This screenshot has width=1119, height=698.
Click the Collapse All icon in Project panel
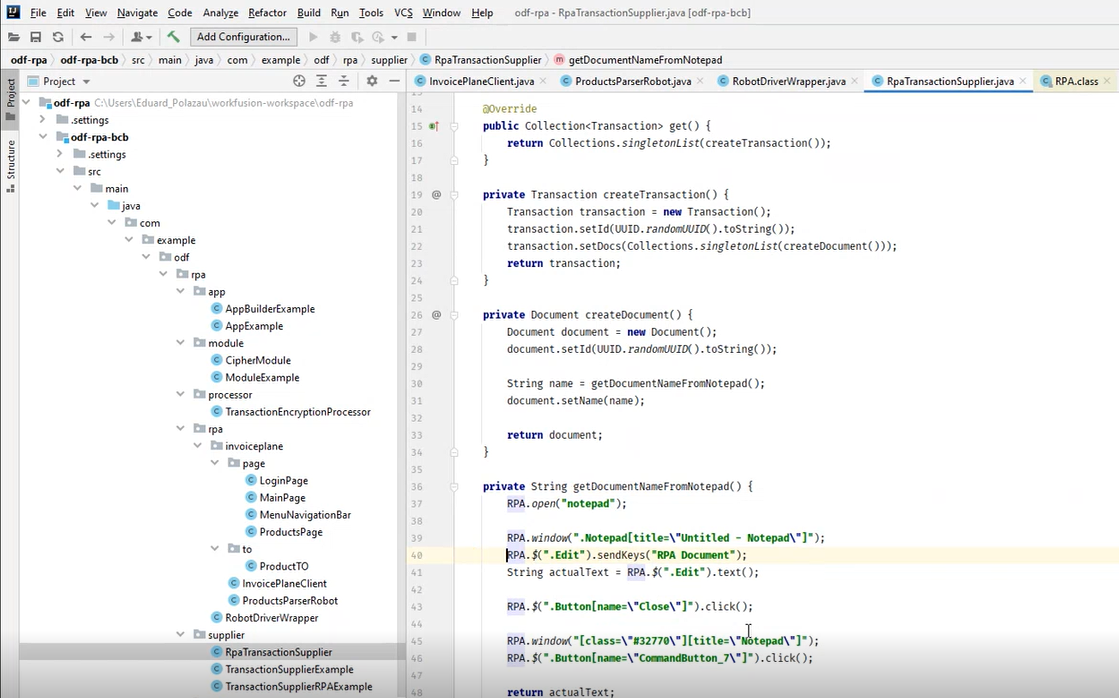click(344, 81)
